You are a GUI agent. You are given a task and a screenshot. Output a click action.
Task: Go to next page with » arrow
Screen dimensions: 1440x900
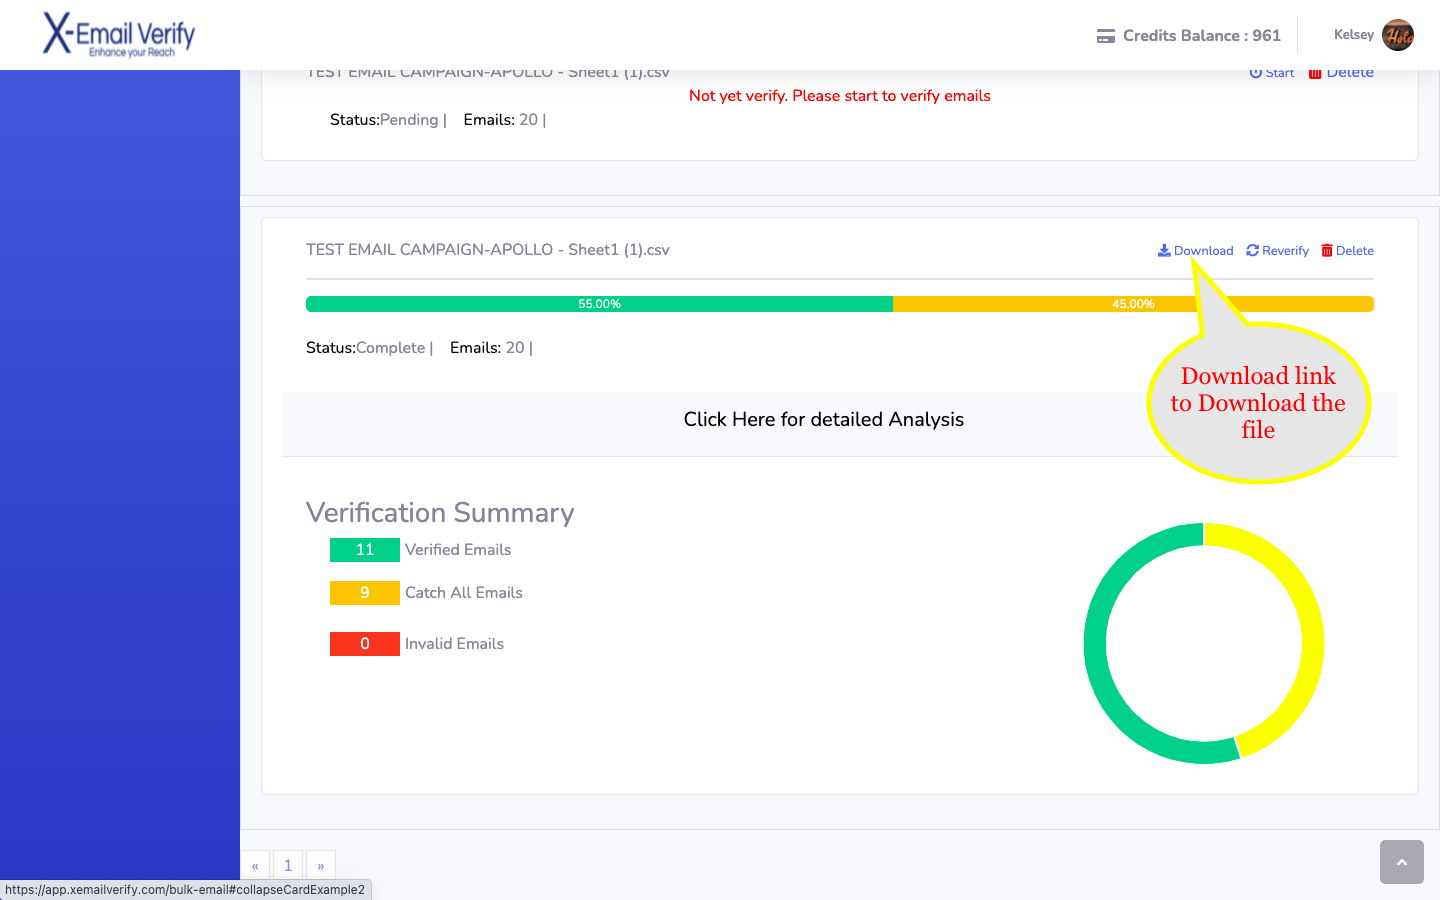pos(320,865)
